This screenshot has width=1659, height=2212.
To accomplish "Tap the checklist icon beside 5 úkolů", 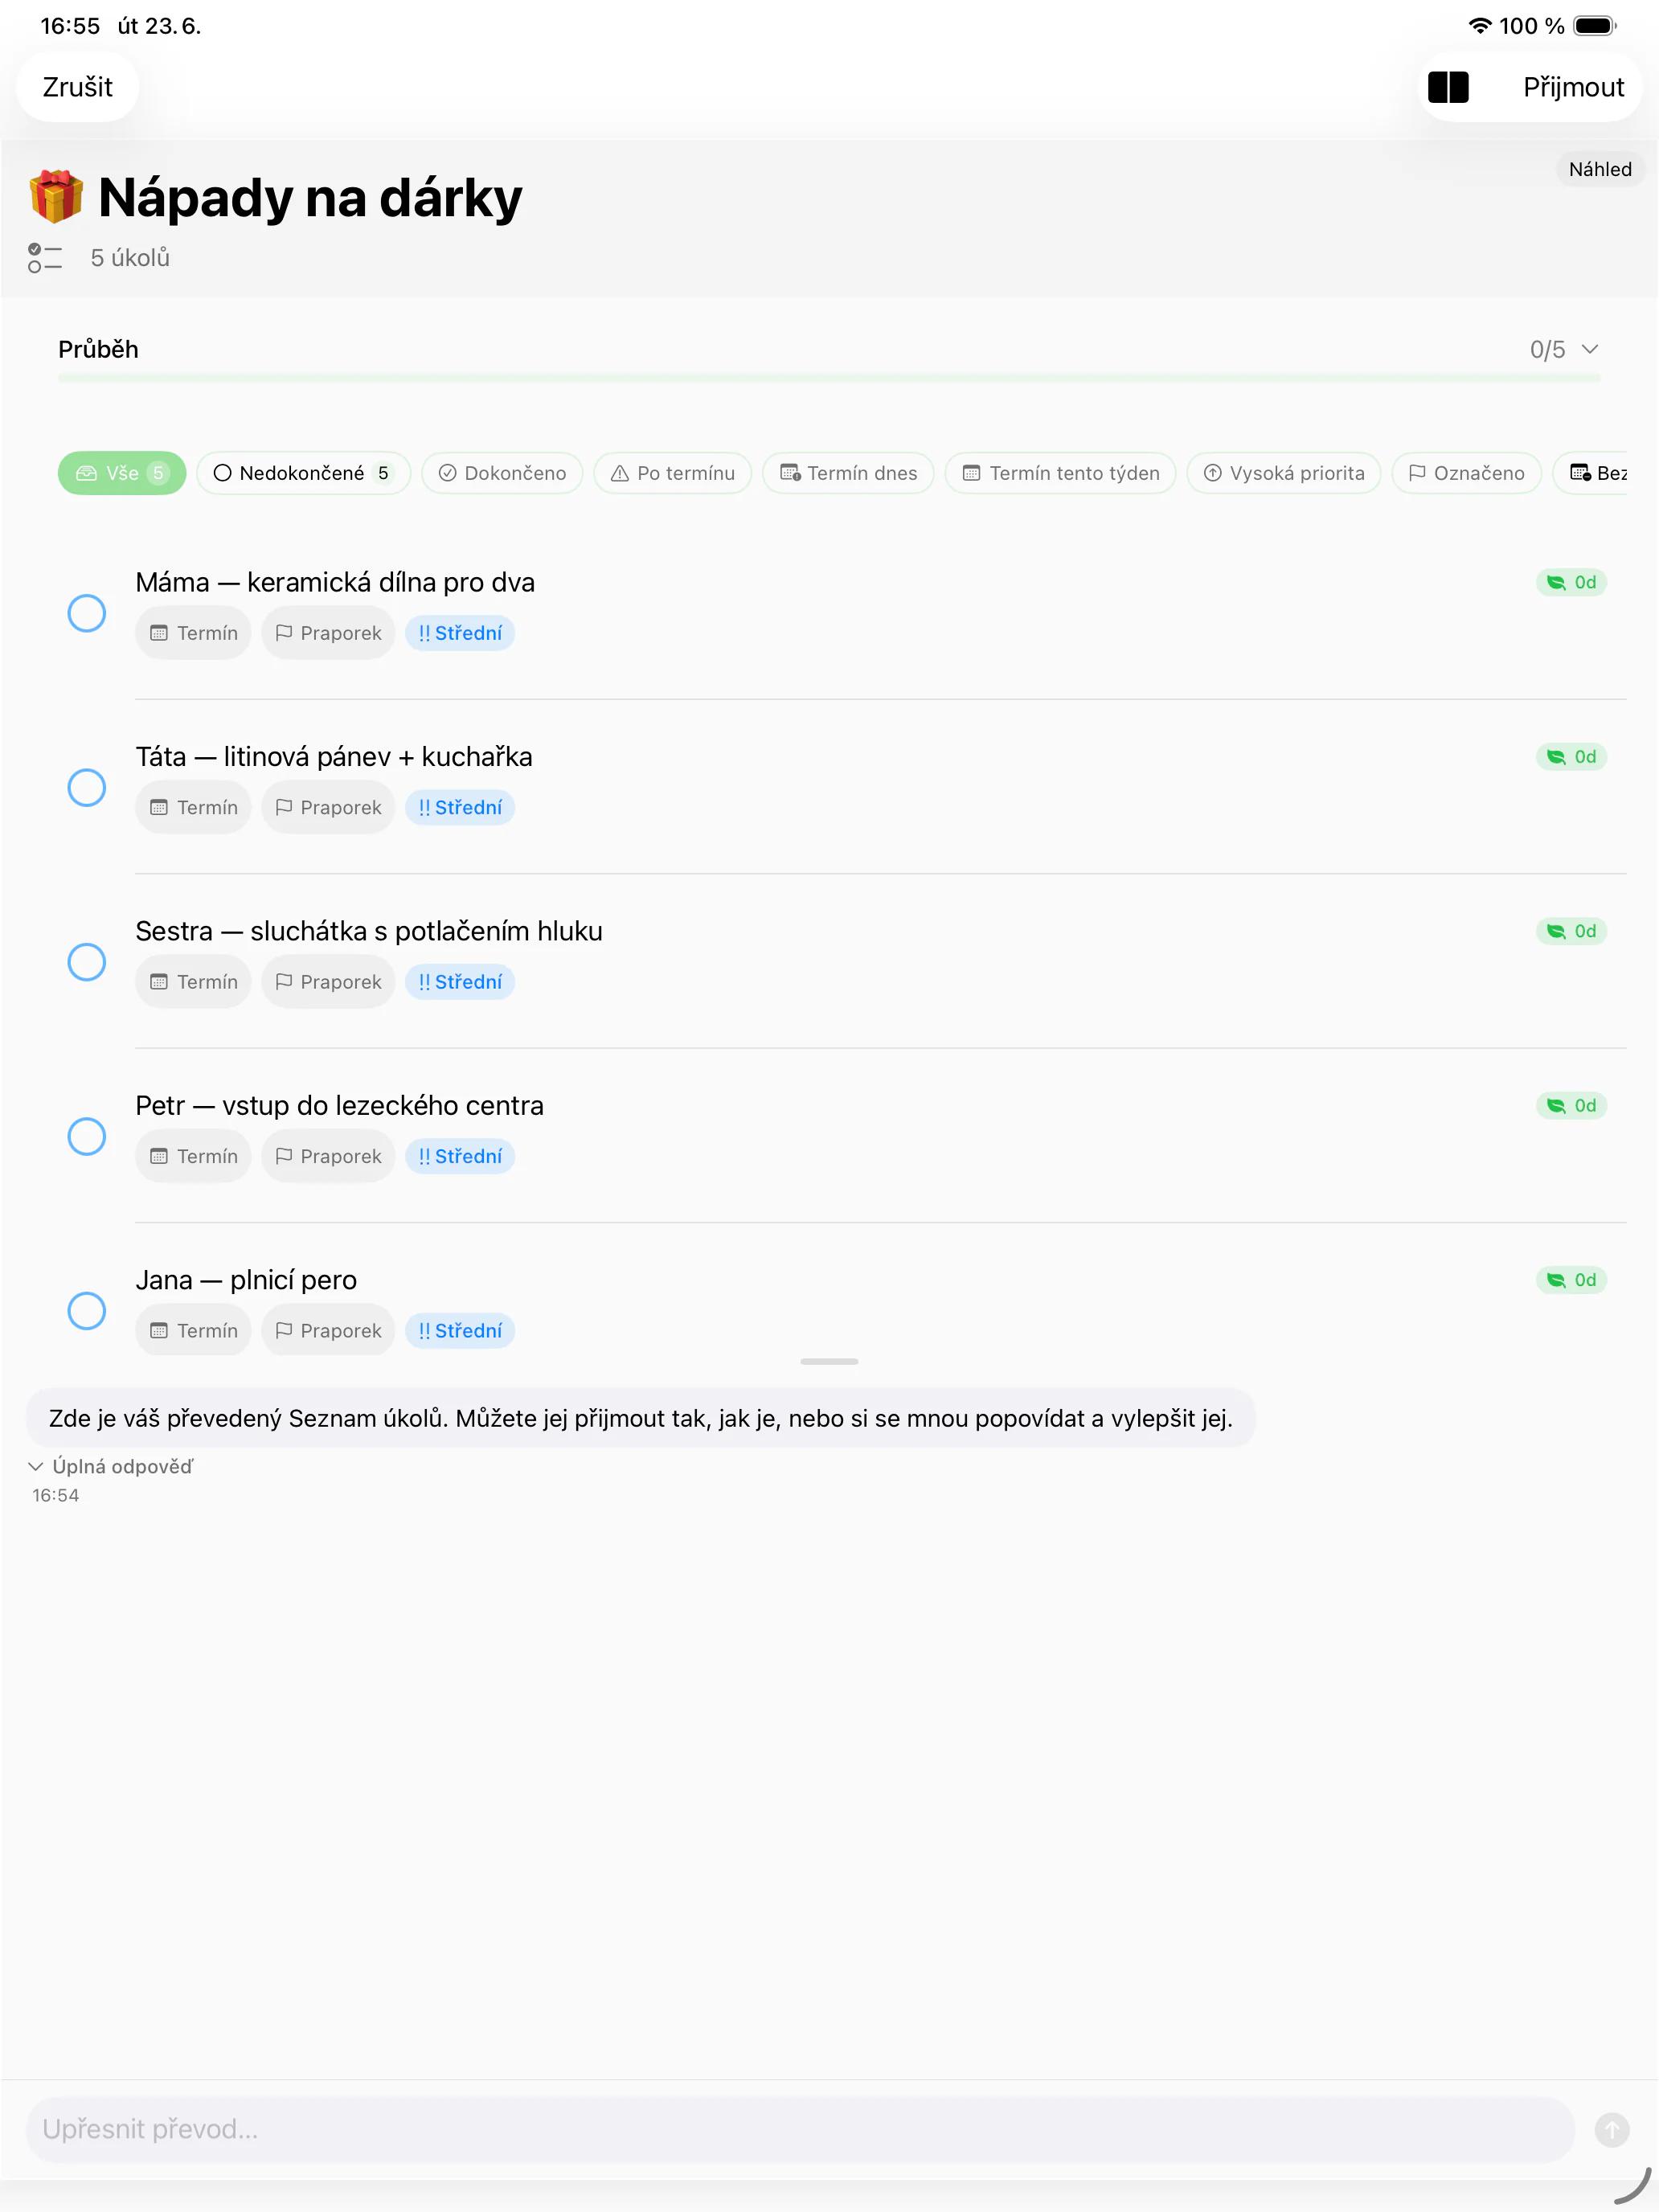I will click(45, 258).
